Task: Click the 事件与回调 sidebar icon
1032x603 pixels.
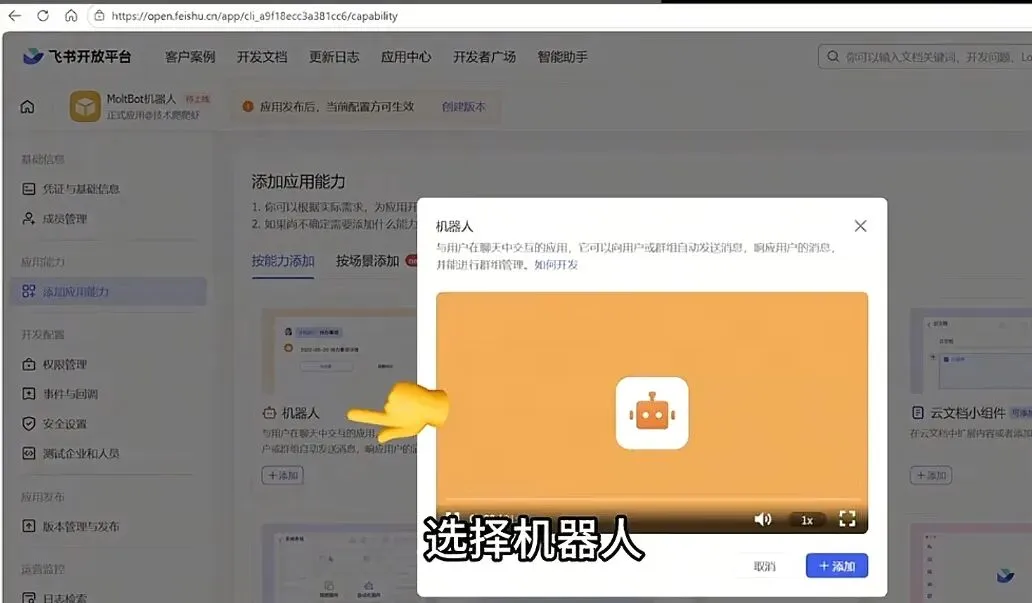Action: coord(28,394)
